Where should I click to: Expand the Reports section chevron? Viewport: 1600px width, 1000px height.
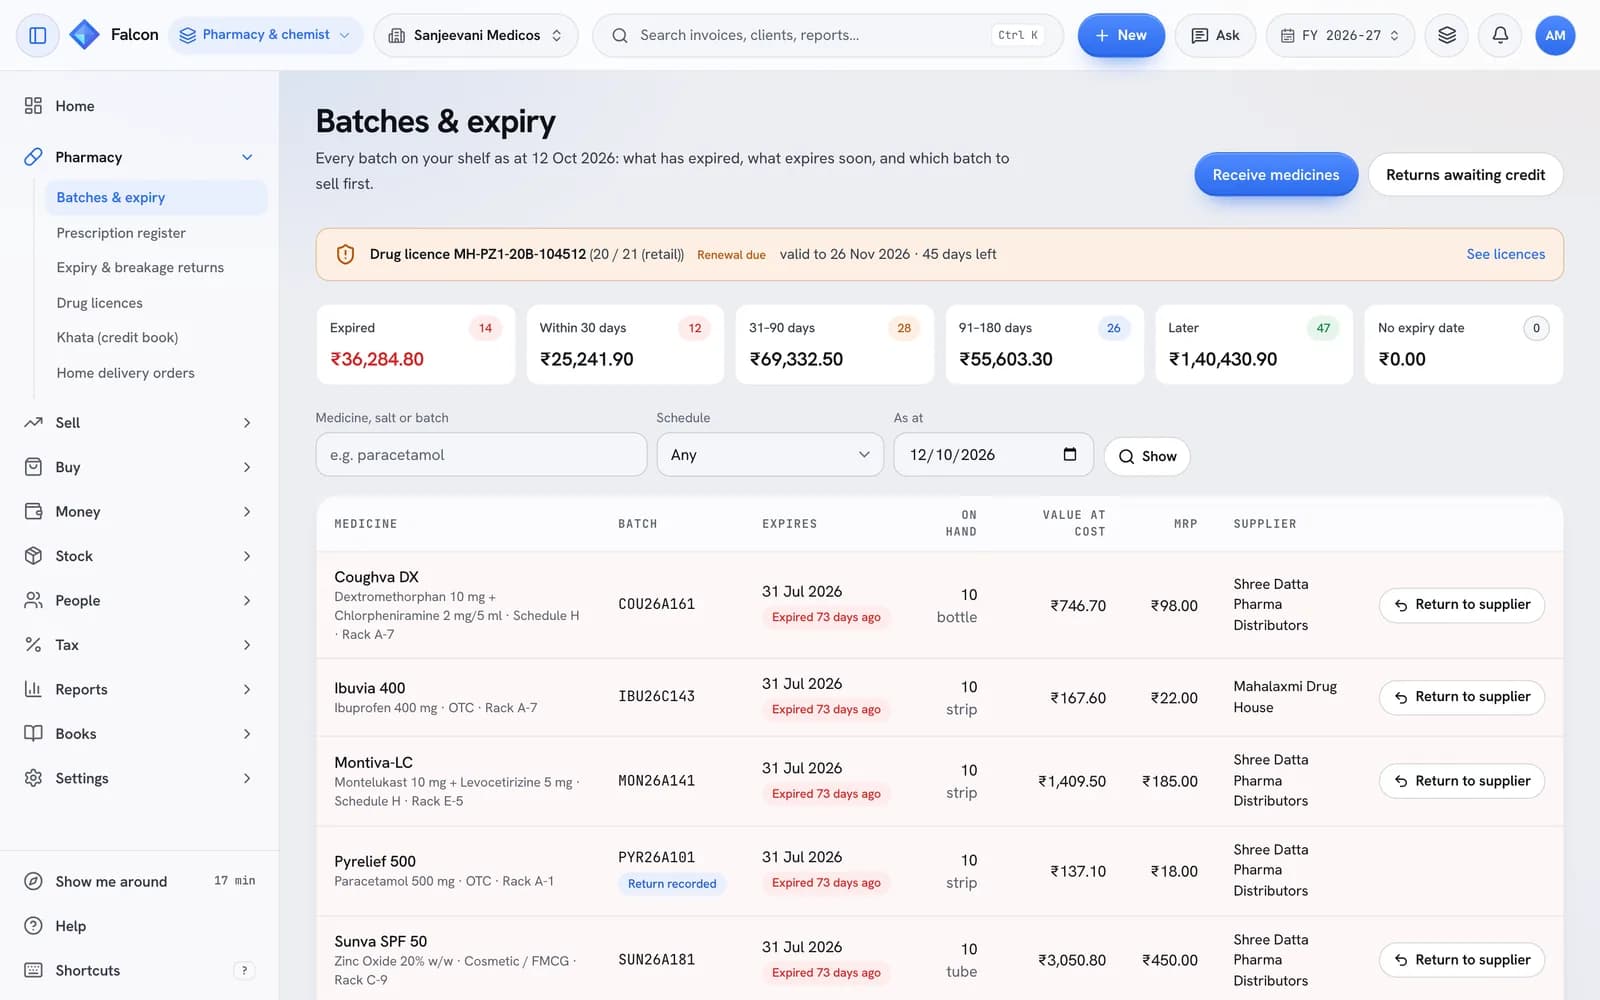point(247,689)
